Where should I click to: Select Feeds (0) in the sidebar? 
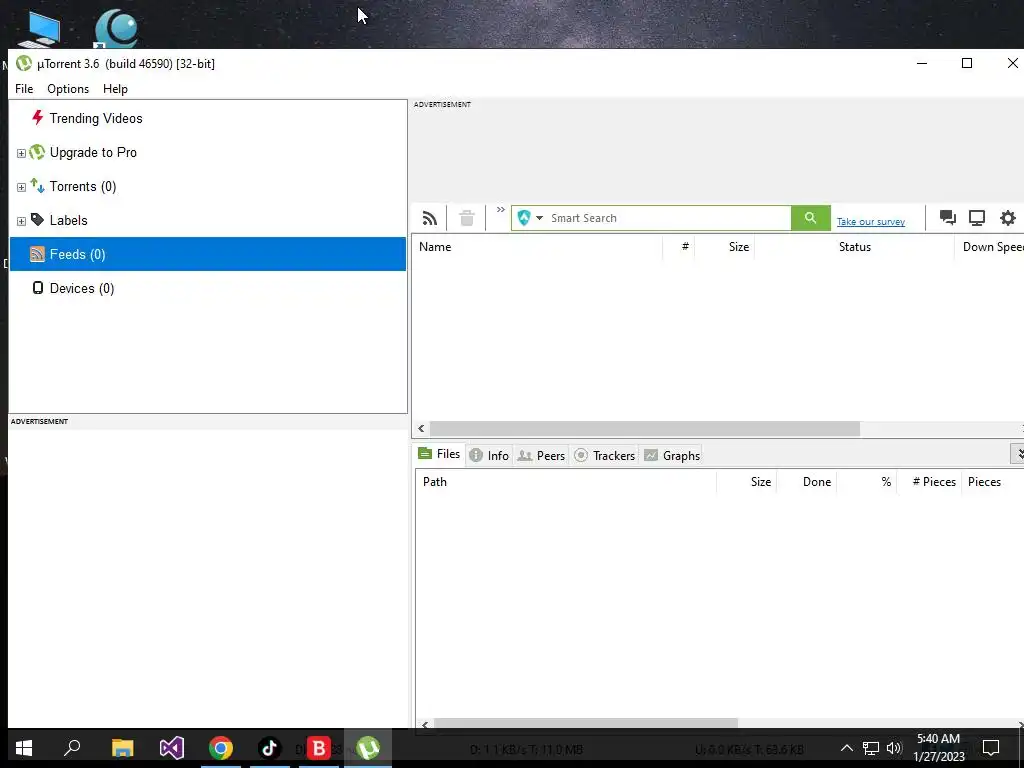pyautogui.click(x=208, y=254)
